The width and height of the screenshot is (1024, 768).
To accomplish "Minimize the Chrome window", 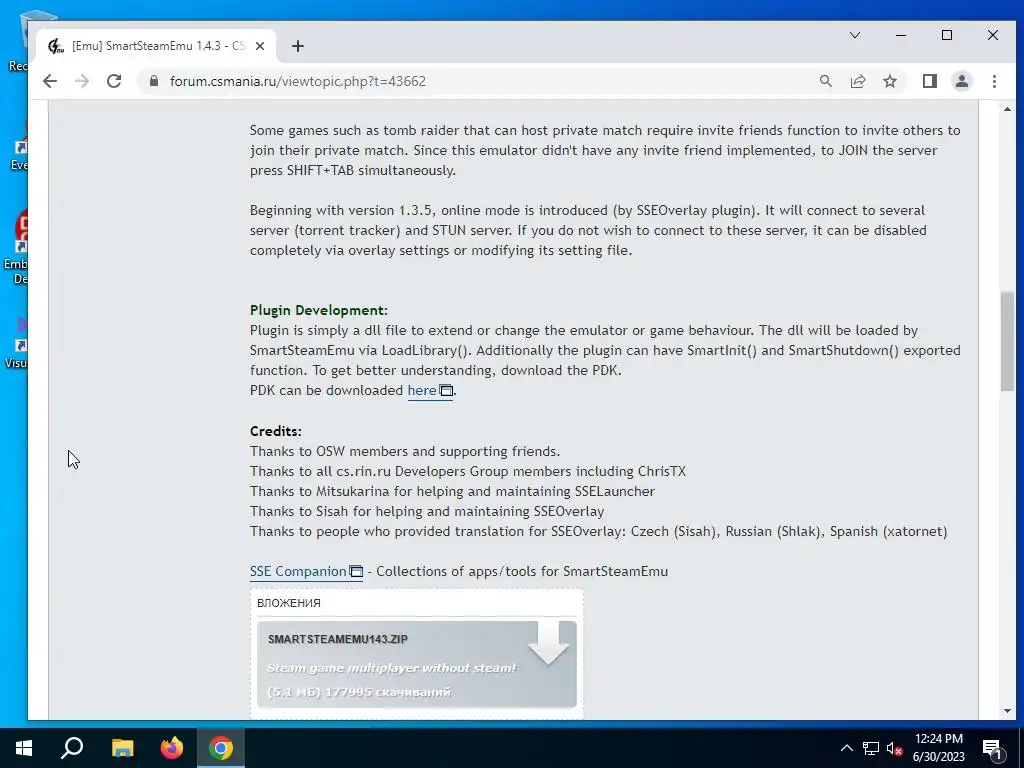I will (901, 35).
